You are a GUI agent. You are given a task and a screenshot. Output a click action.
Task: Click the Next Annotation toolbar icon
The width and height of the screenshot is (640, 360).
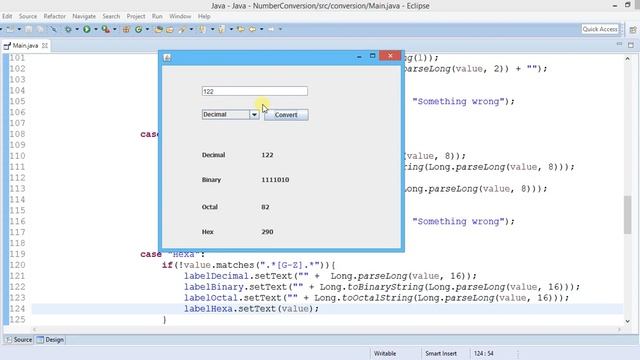pos(202,29)
